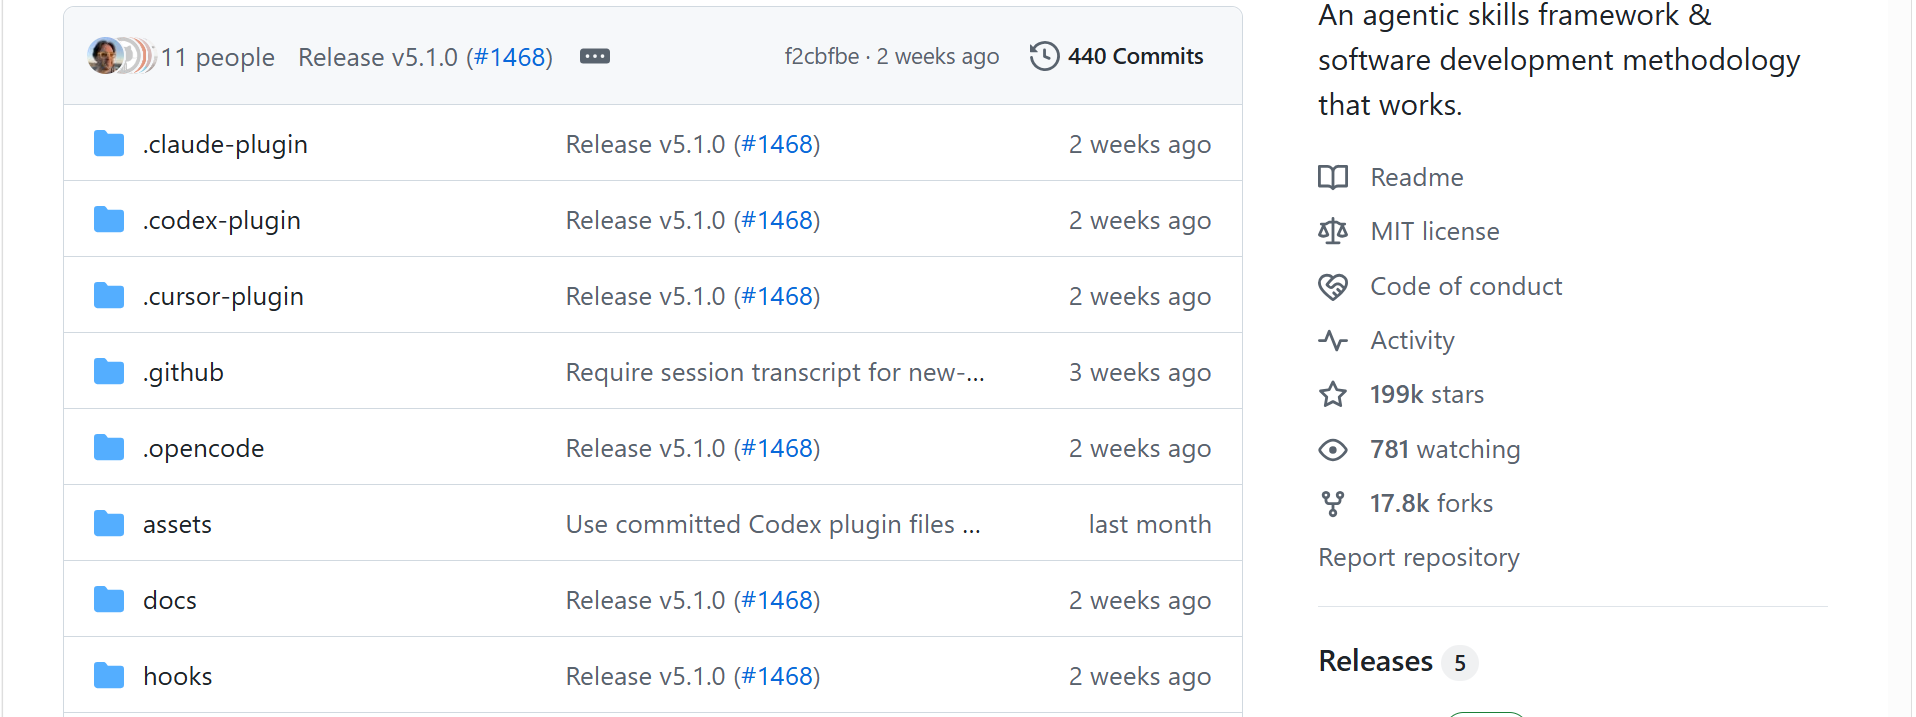
Task: Open the docs folder
Action: point(170,600)
